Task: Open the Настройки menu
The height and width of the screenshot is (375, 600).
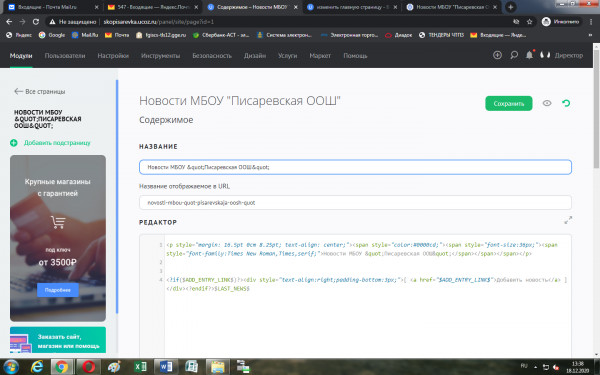Action: pyautogui.click(x=113, y=55)
